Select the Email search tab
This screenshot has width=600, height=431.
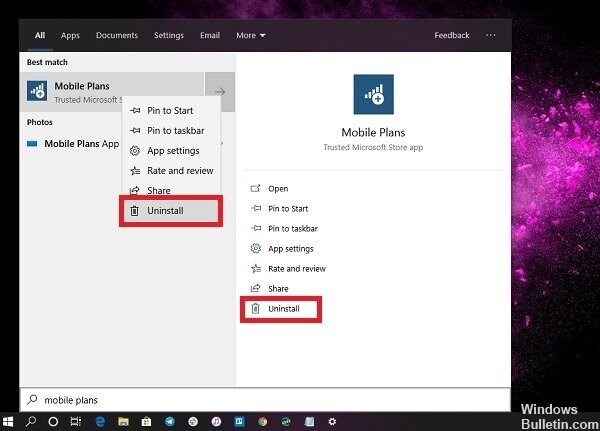(210, 36)
